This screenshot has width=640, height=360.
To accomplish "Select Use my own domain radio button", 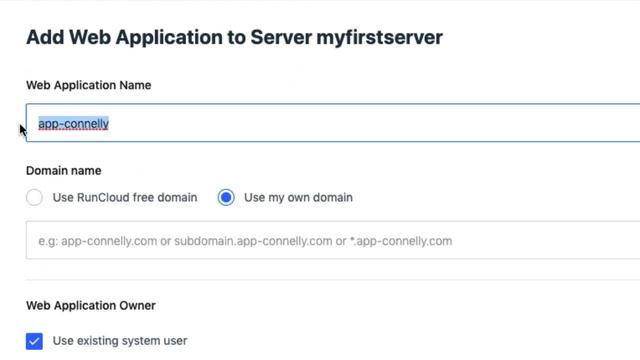I will point(226,198).
